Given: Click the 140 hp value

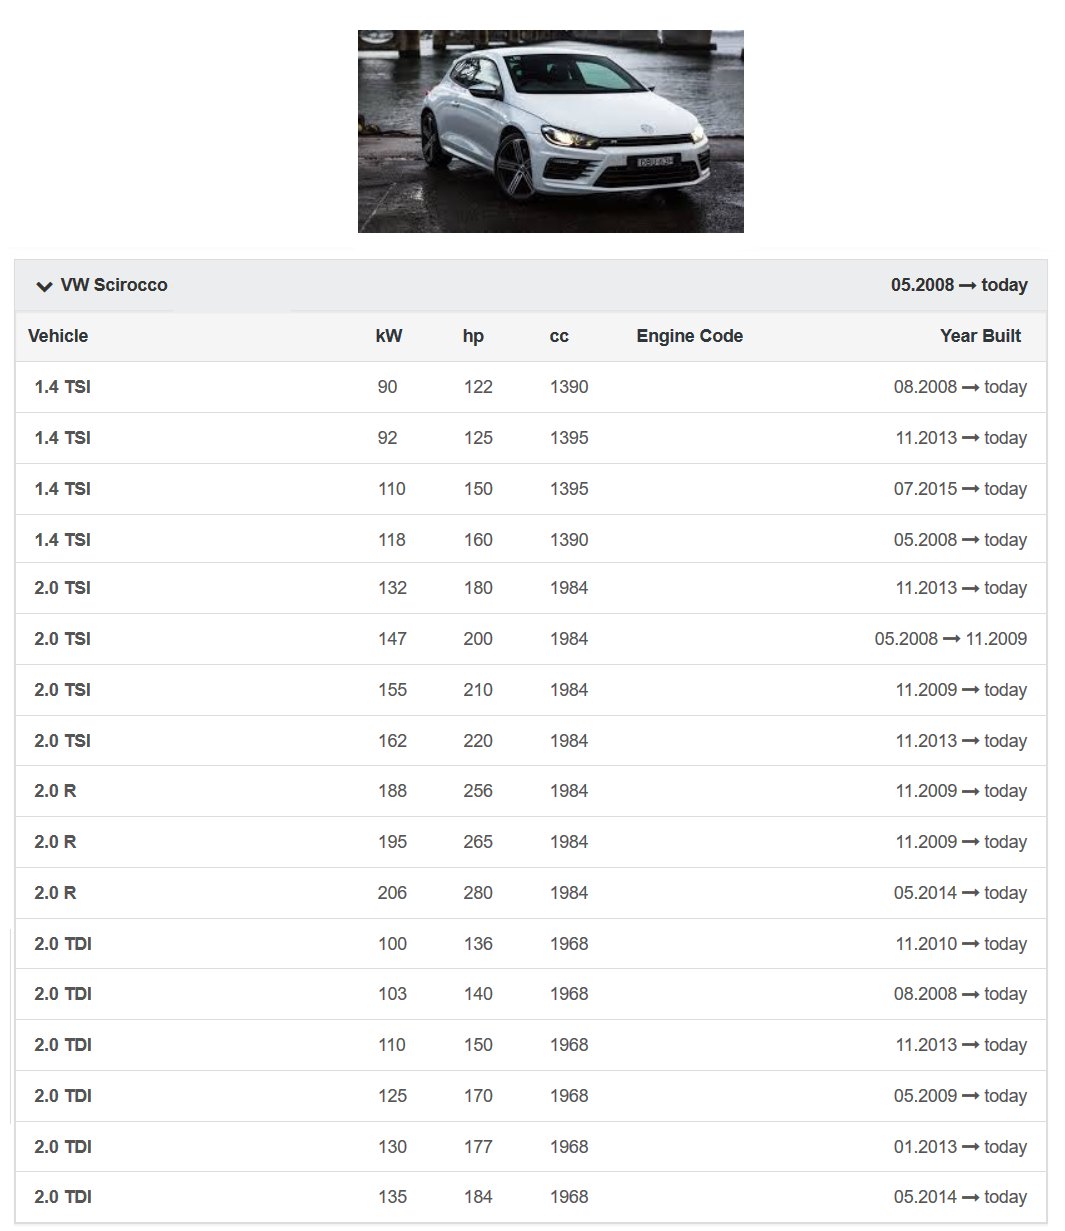Looking at the screenshot, I should pyautogui.click(x=478, y=994).
